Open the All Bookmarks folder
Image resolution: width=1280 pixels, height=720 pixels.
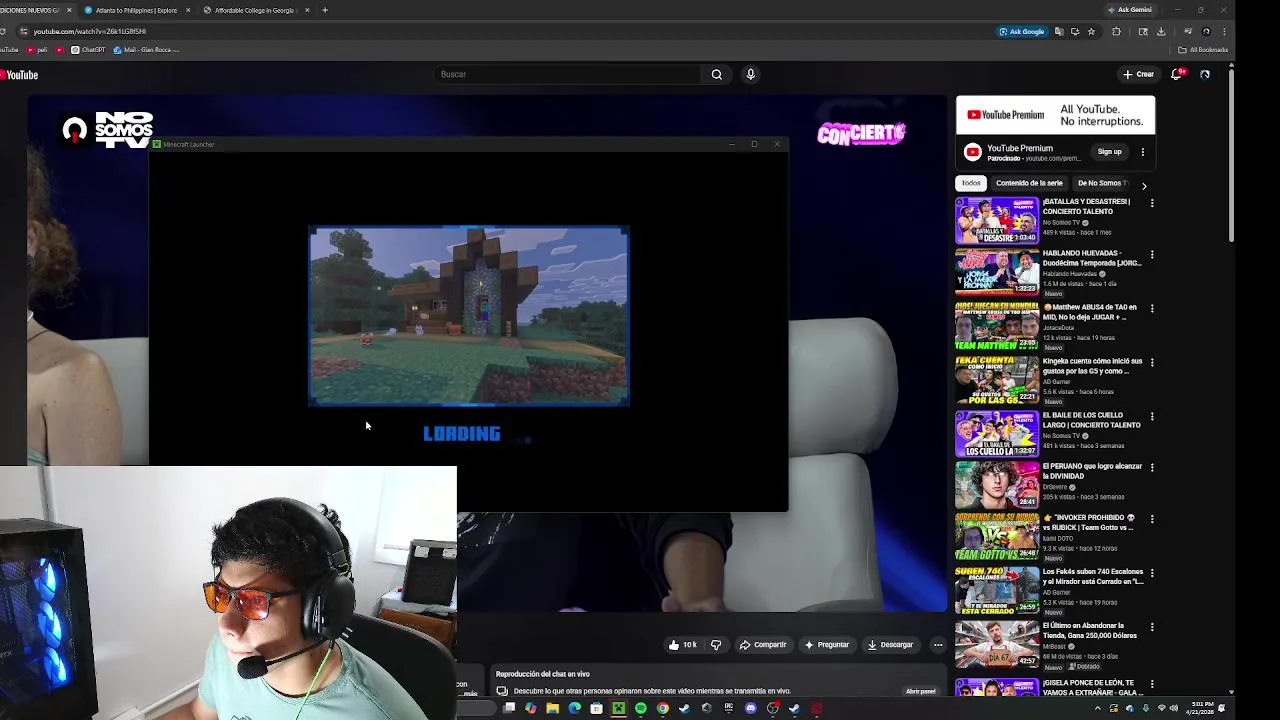tap(1203, 50)
